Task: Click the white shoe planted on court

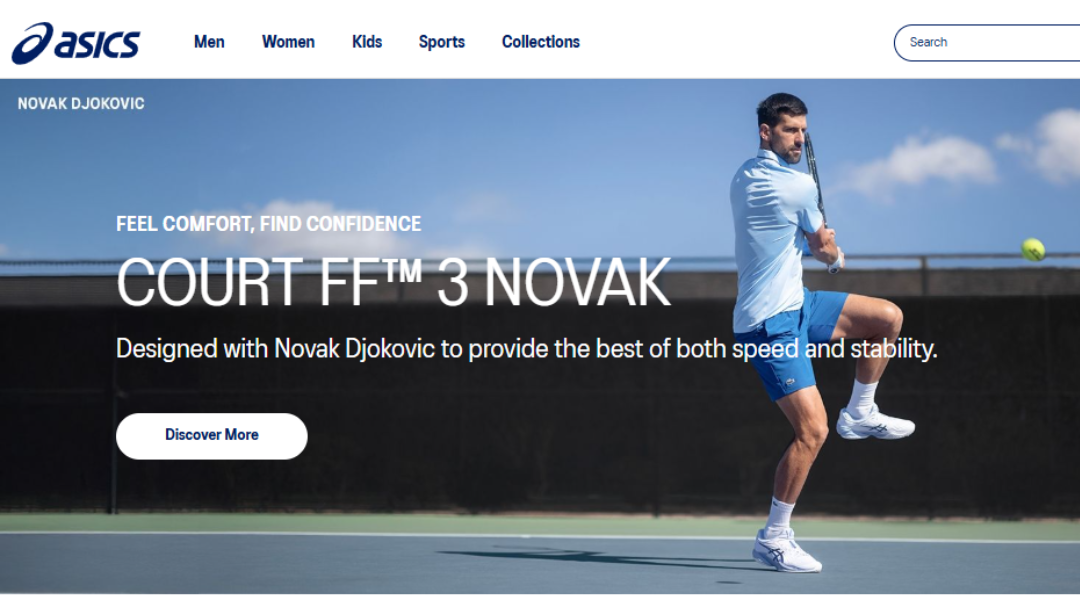Action: tap(787, 550)
